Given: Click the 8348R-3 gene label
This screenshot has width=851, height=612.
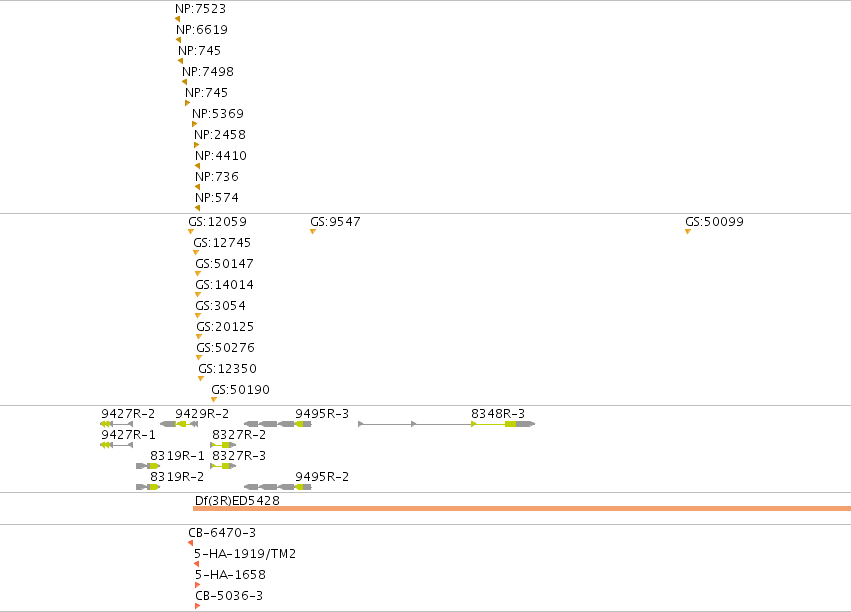Looking at the screenshot, I should 498,414.
